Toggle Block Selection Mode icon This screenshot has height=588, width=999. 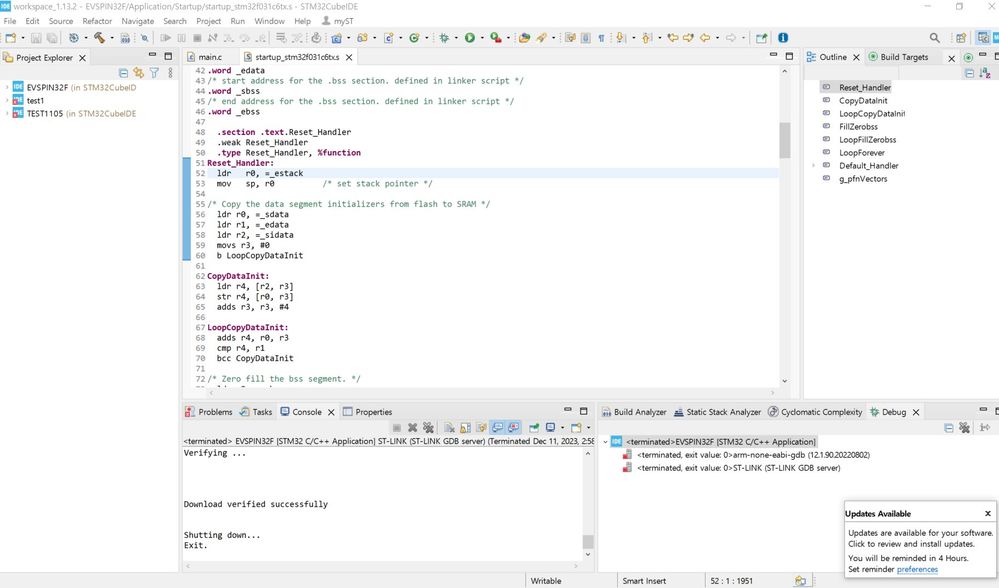pos(586,38)
